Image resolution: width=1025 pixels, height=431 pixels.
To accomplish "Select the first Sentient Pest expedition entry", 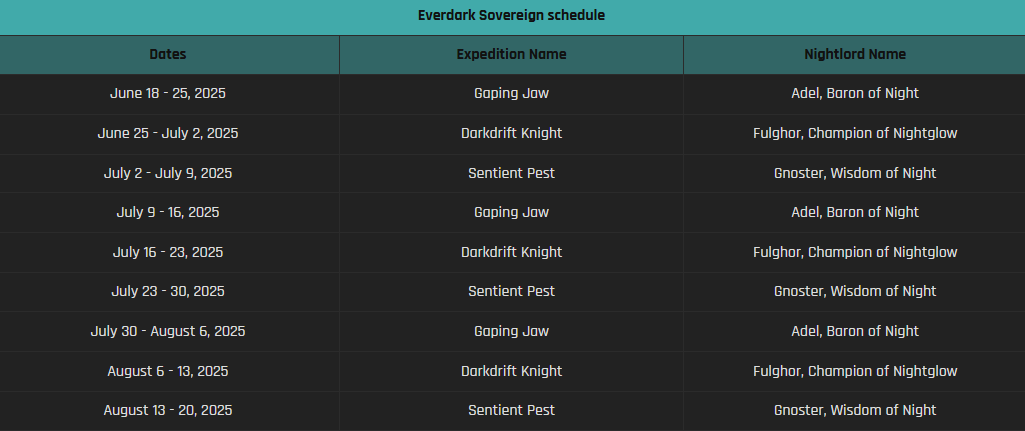I will coord(511,173).
